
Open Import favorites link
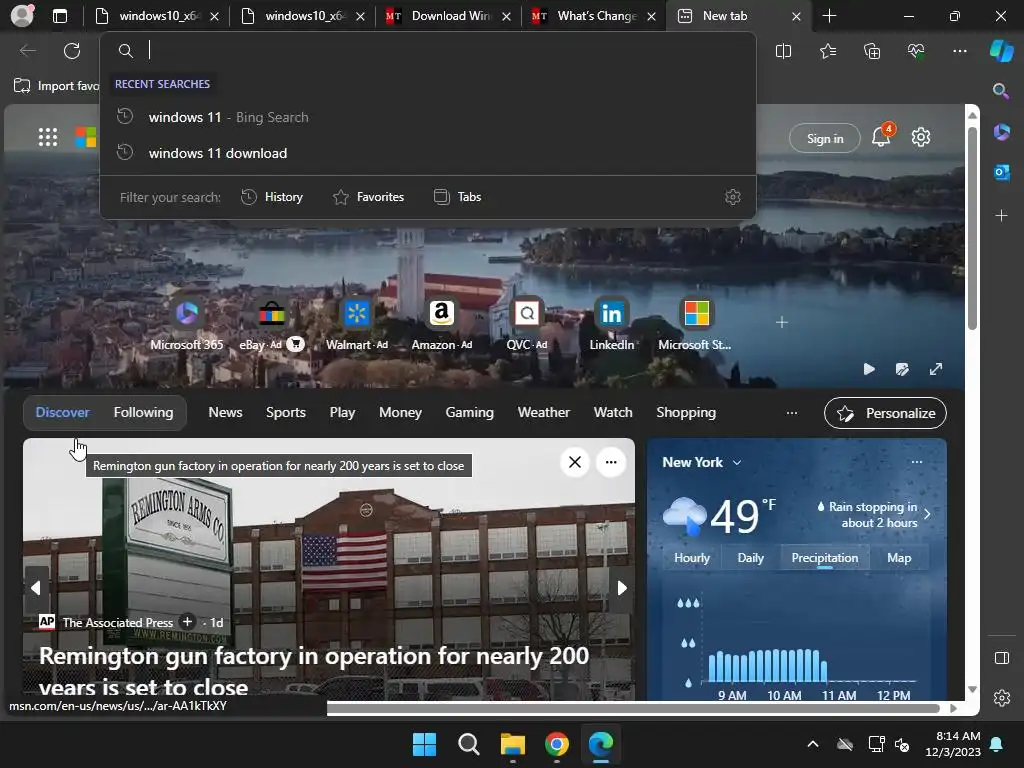[x=57, y=86]
